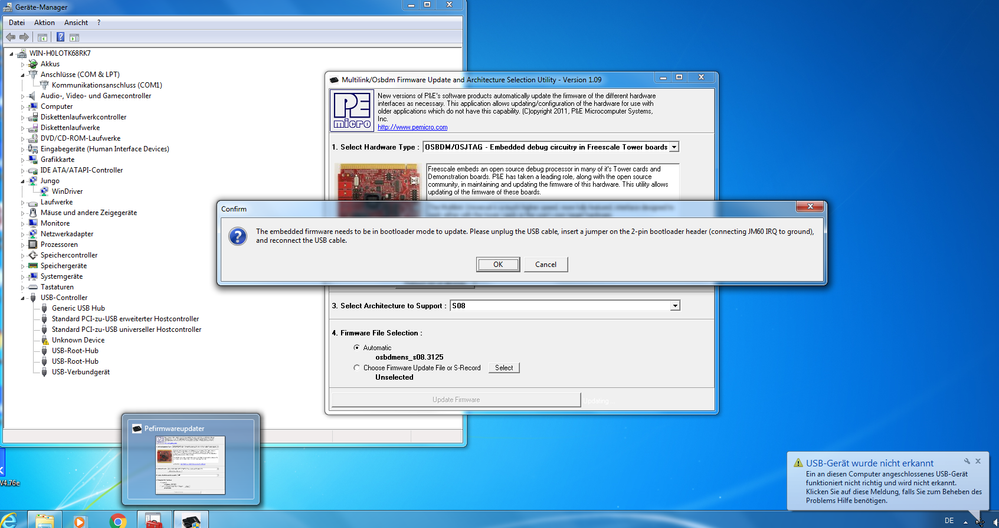Click the Akkus battery icon
This screenshot has width=999, height=528.
33,64
